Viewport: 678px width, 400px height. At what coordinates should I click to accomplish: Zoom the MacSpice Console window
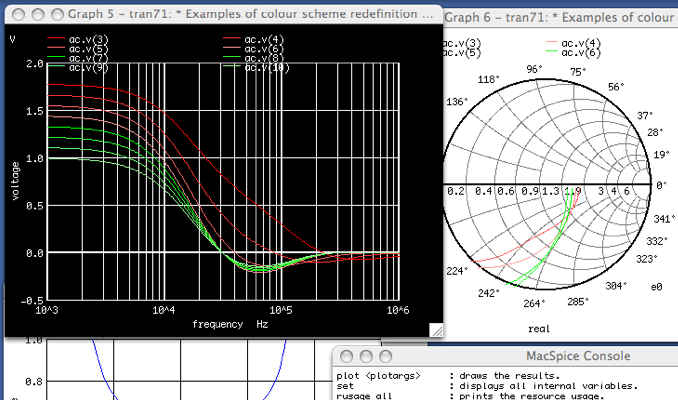385,356
